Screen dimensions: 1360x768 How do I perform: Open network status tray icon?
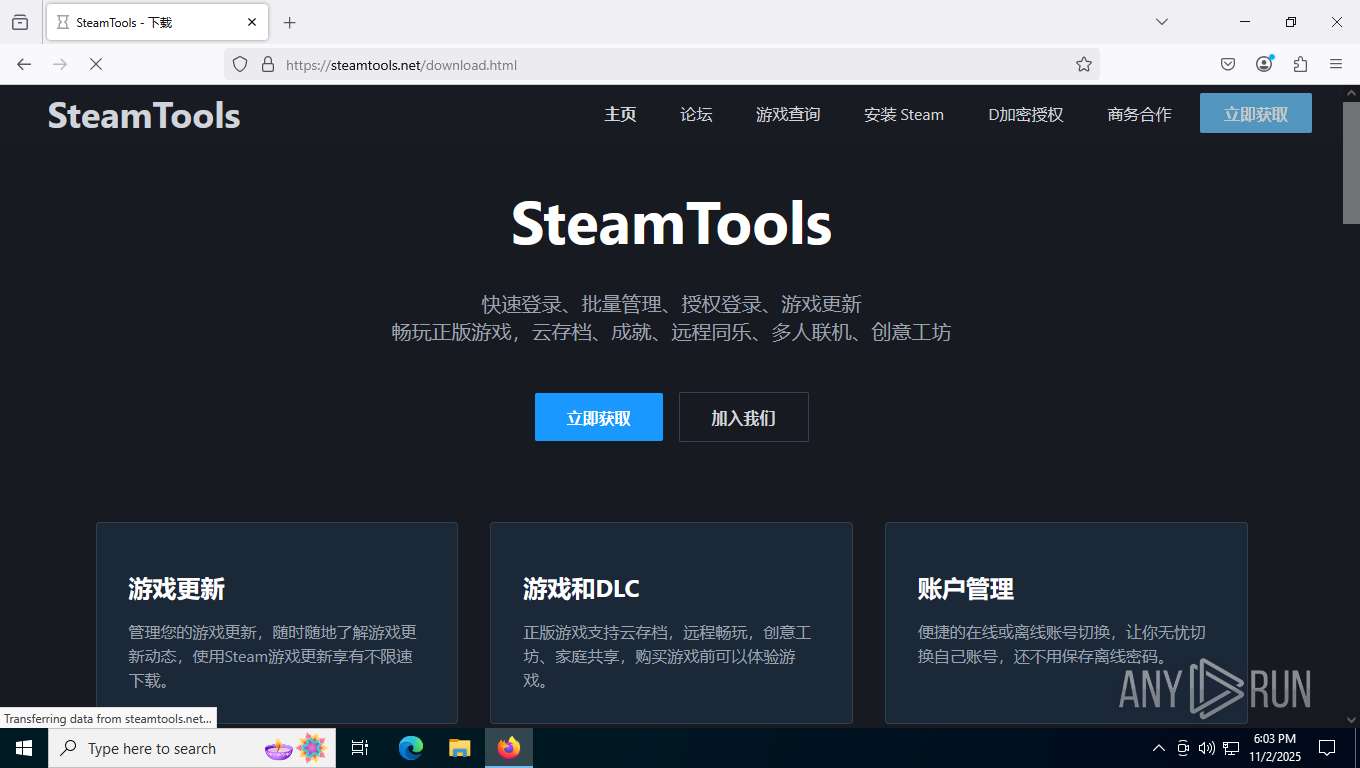(x=1230, y=748)
